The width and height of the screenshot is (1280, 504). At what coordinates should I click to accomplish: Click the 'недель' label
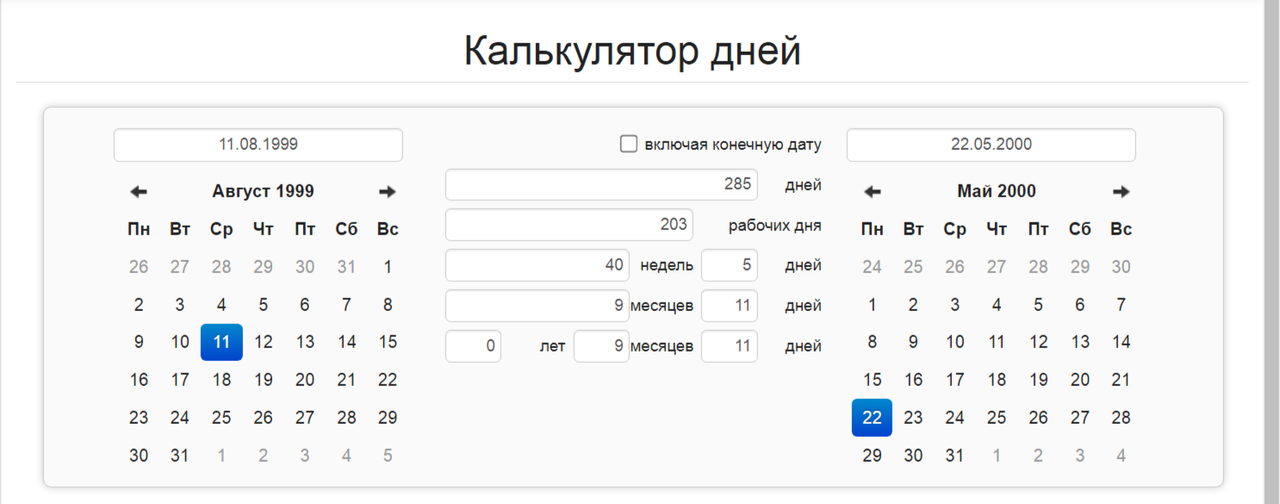point(666,265)
